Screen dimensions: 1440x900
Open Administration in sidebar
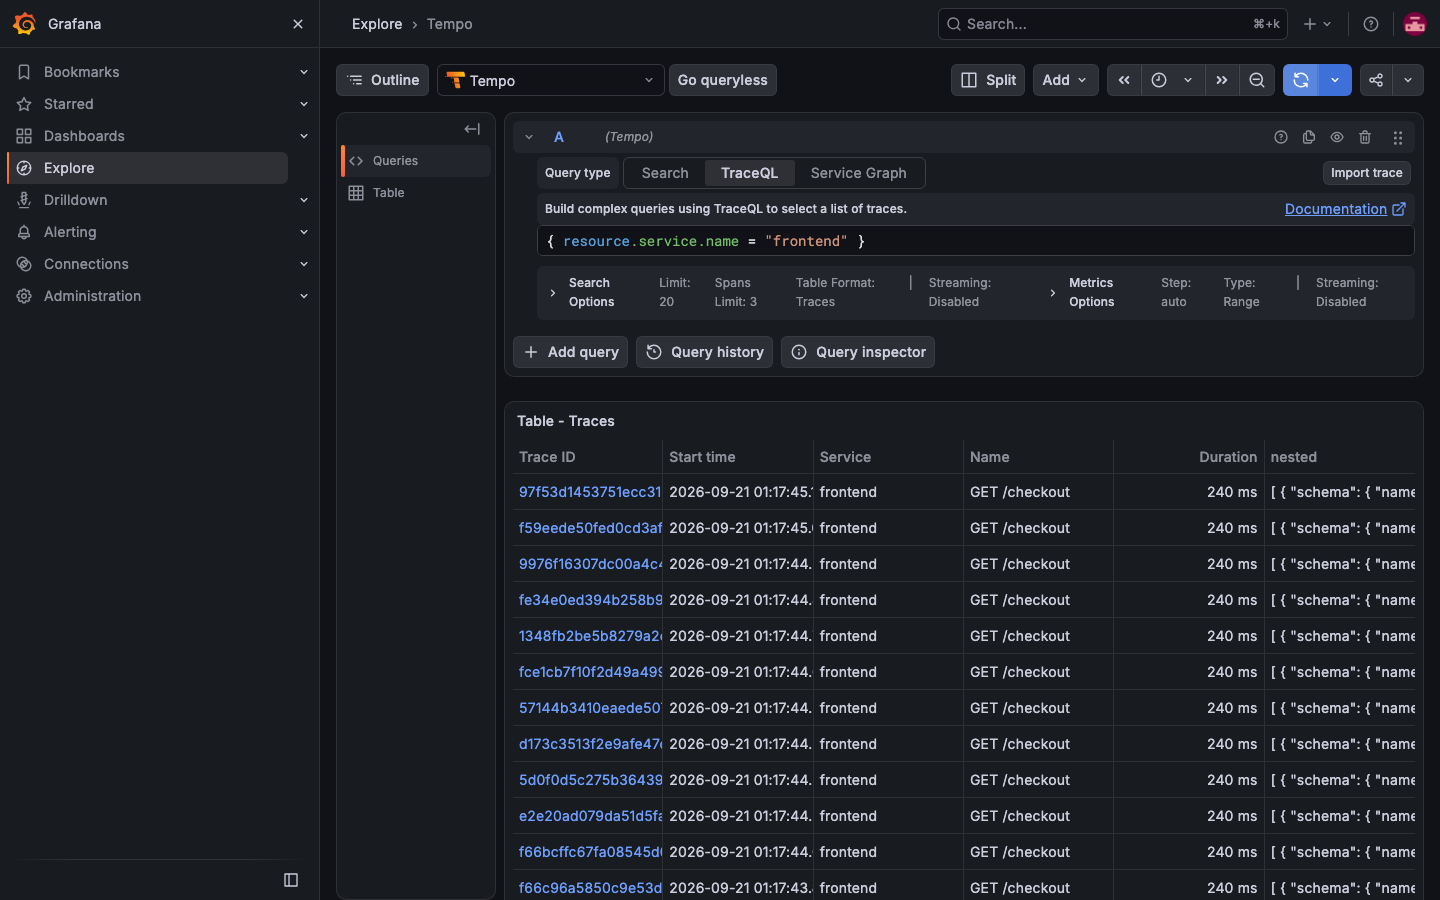92,296
